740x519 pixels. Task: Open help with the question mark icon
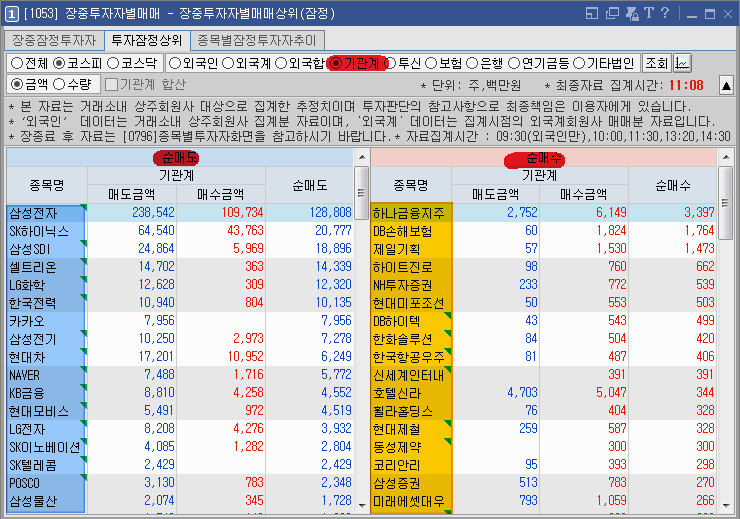(664, 13)
